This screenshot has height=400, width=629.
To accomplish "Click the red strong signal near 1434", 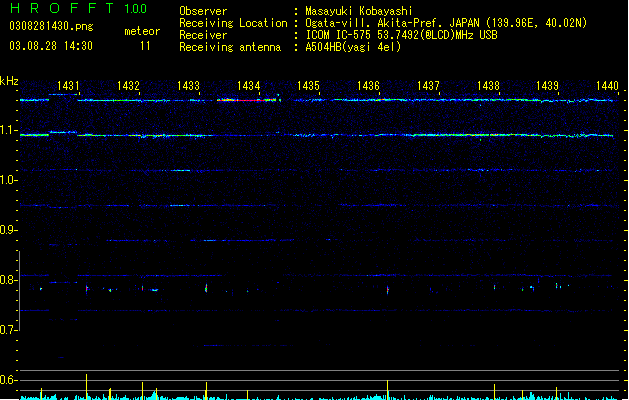I will [x=247, y=100].
